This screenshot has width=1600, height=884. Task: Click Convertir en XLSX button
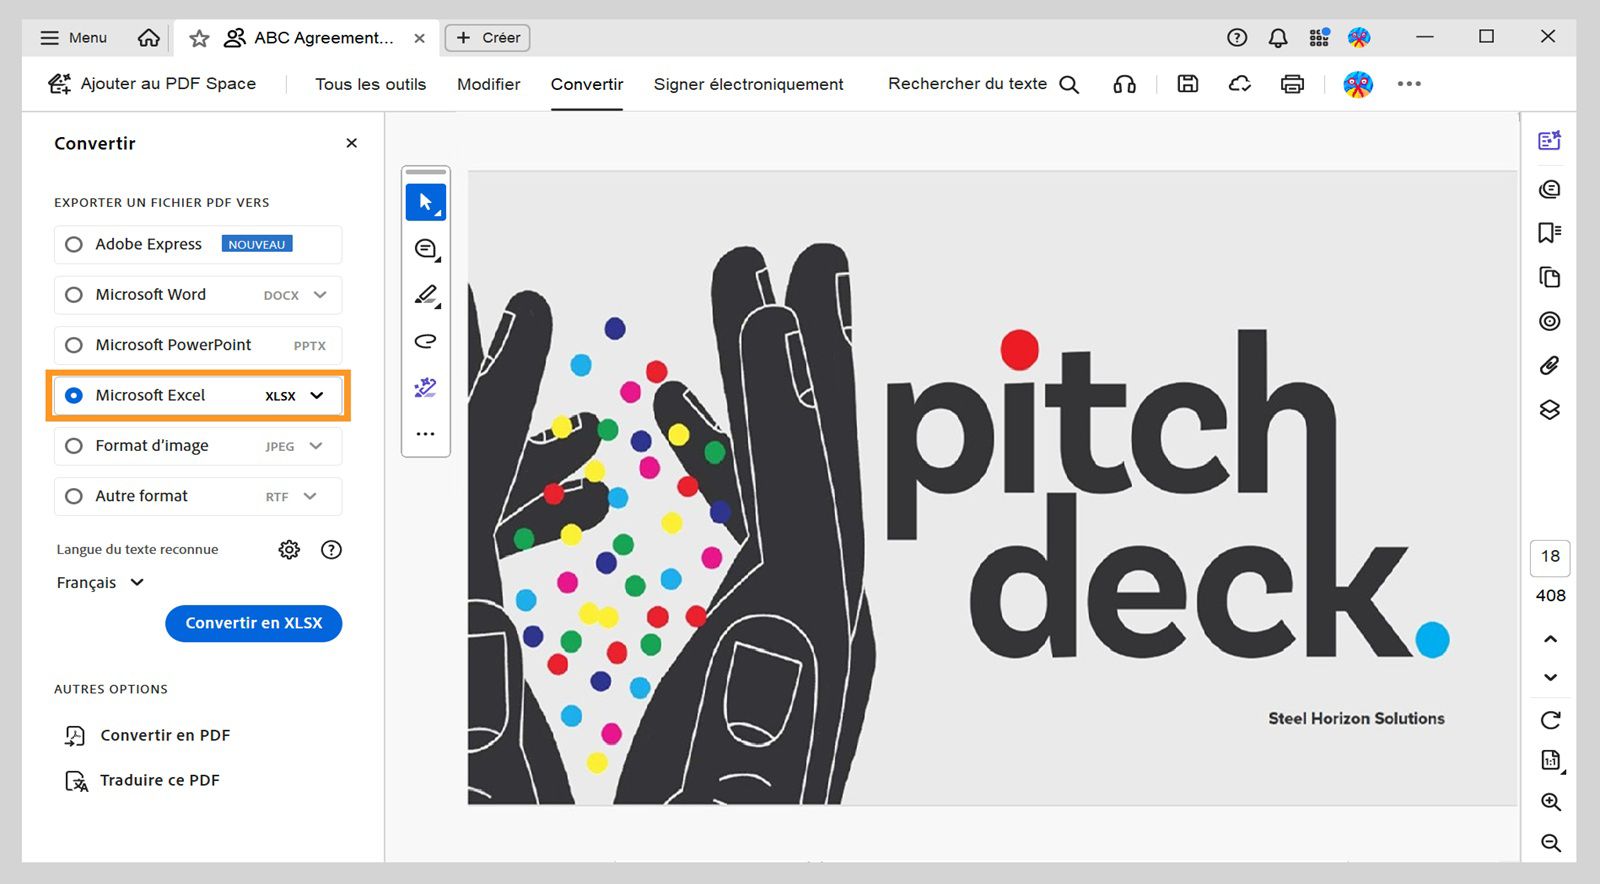tap(254, 623)
